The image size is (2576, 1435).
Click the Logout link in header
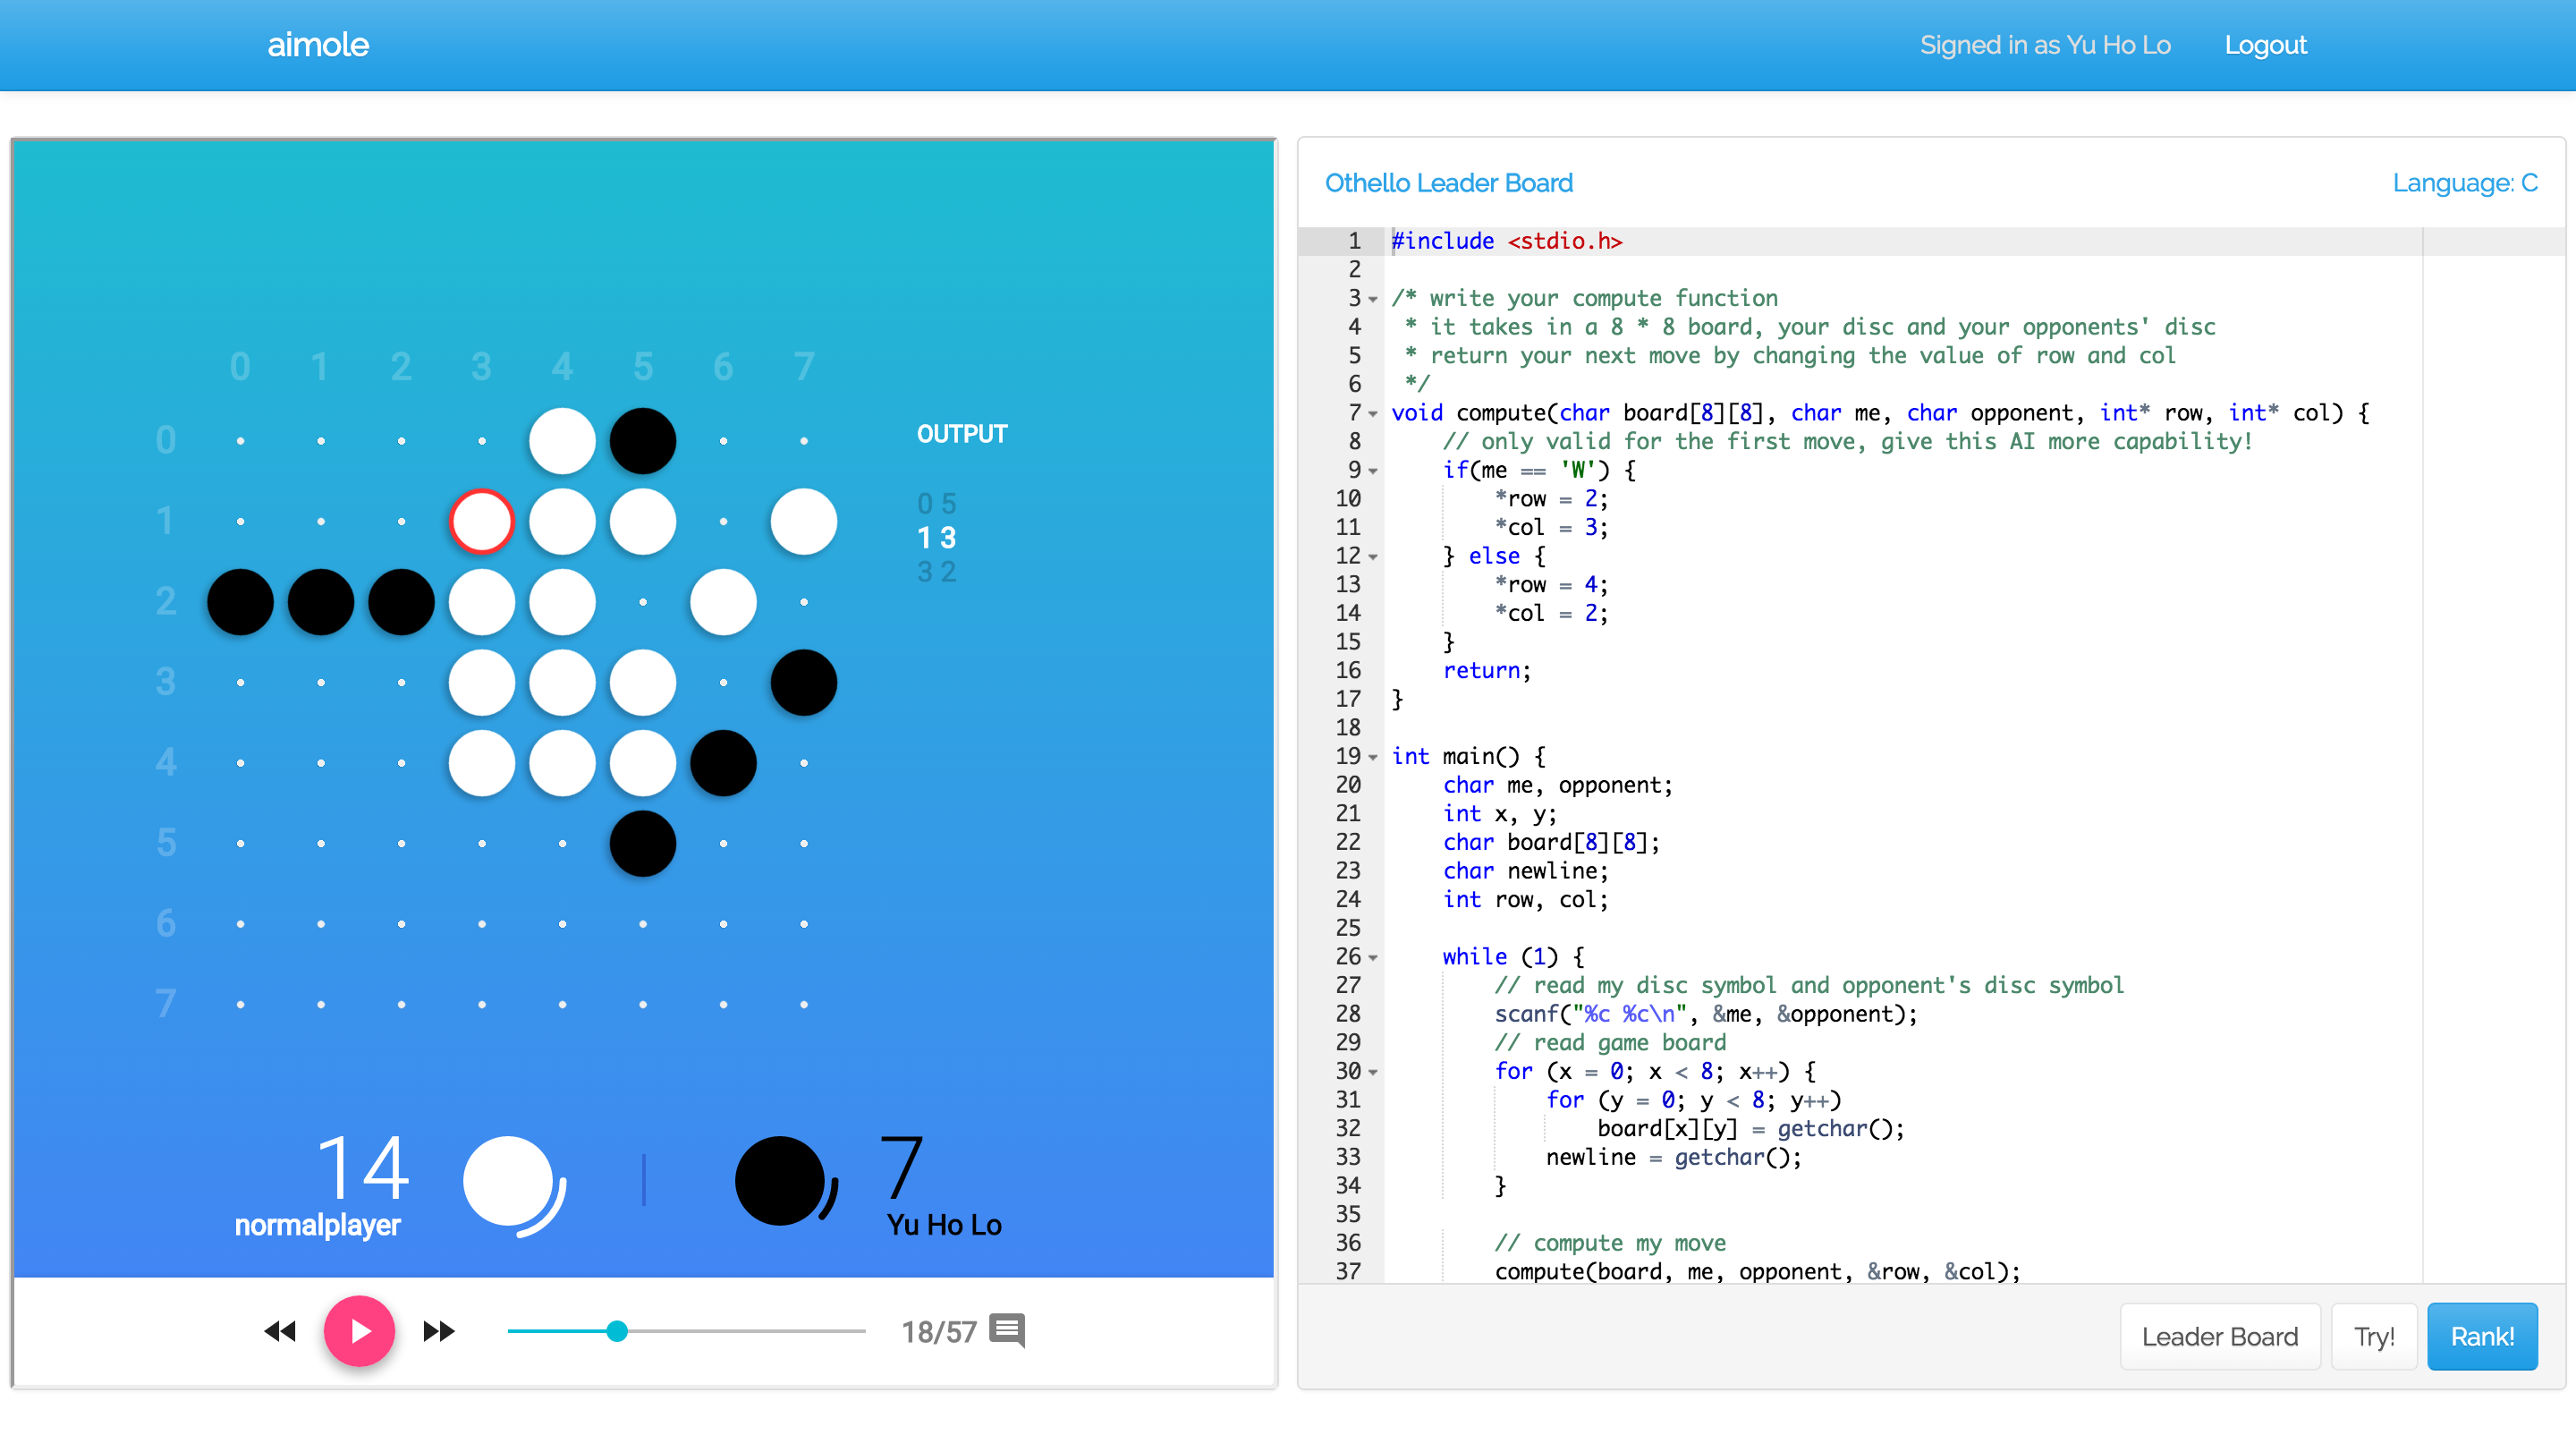pyautogui.click(x=2265, y=45)
